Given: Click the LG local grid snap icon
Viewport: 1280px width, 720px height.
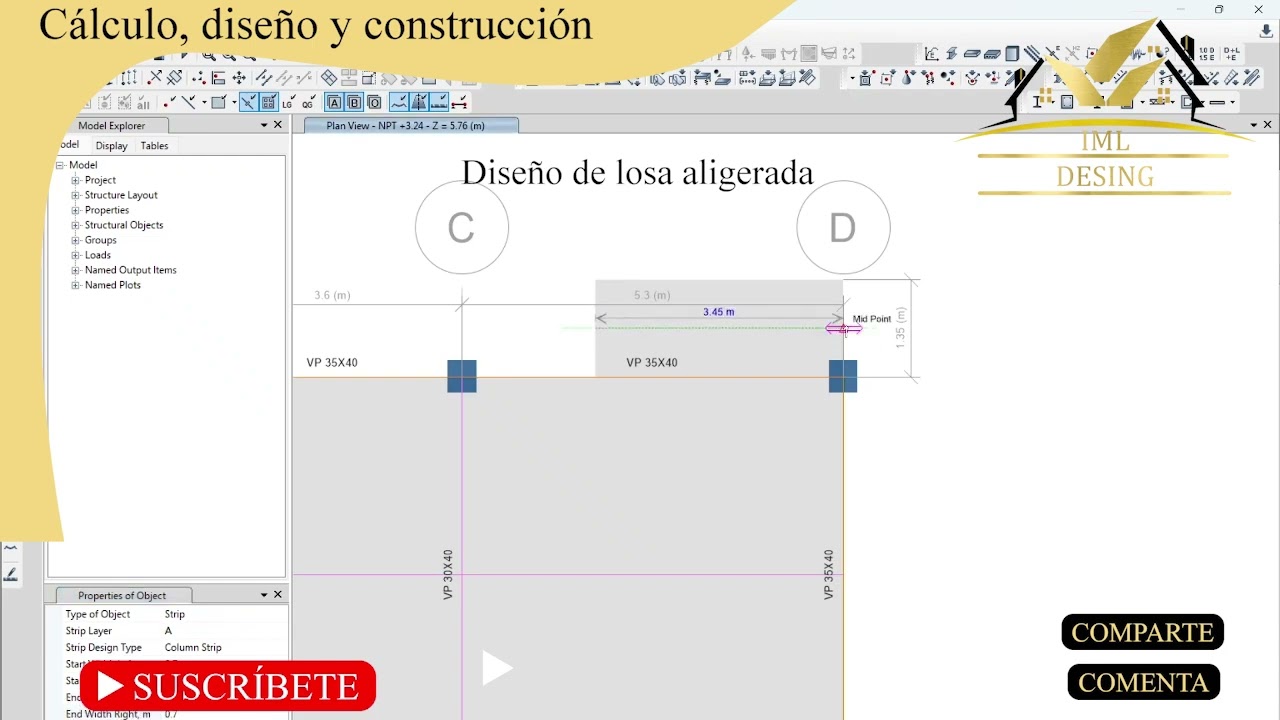Looking at the screenshot, I should click(287, 103).
